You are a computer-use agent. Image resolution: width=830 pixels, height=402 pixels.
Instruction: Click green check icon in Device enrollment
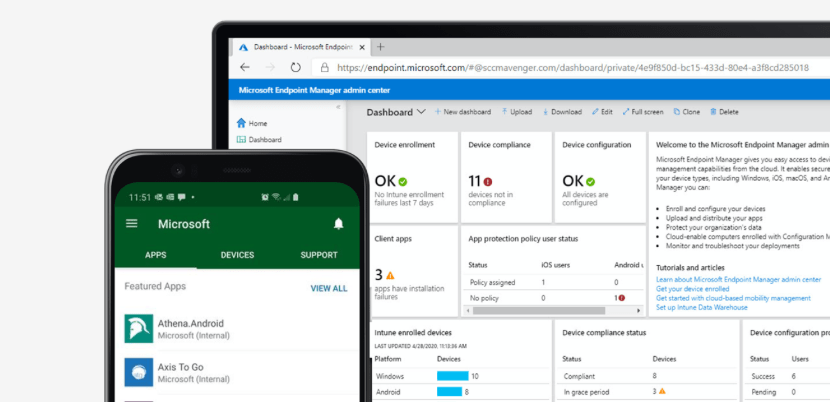pyautogui.click(x=403, y=182)
